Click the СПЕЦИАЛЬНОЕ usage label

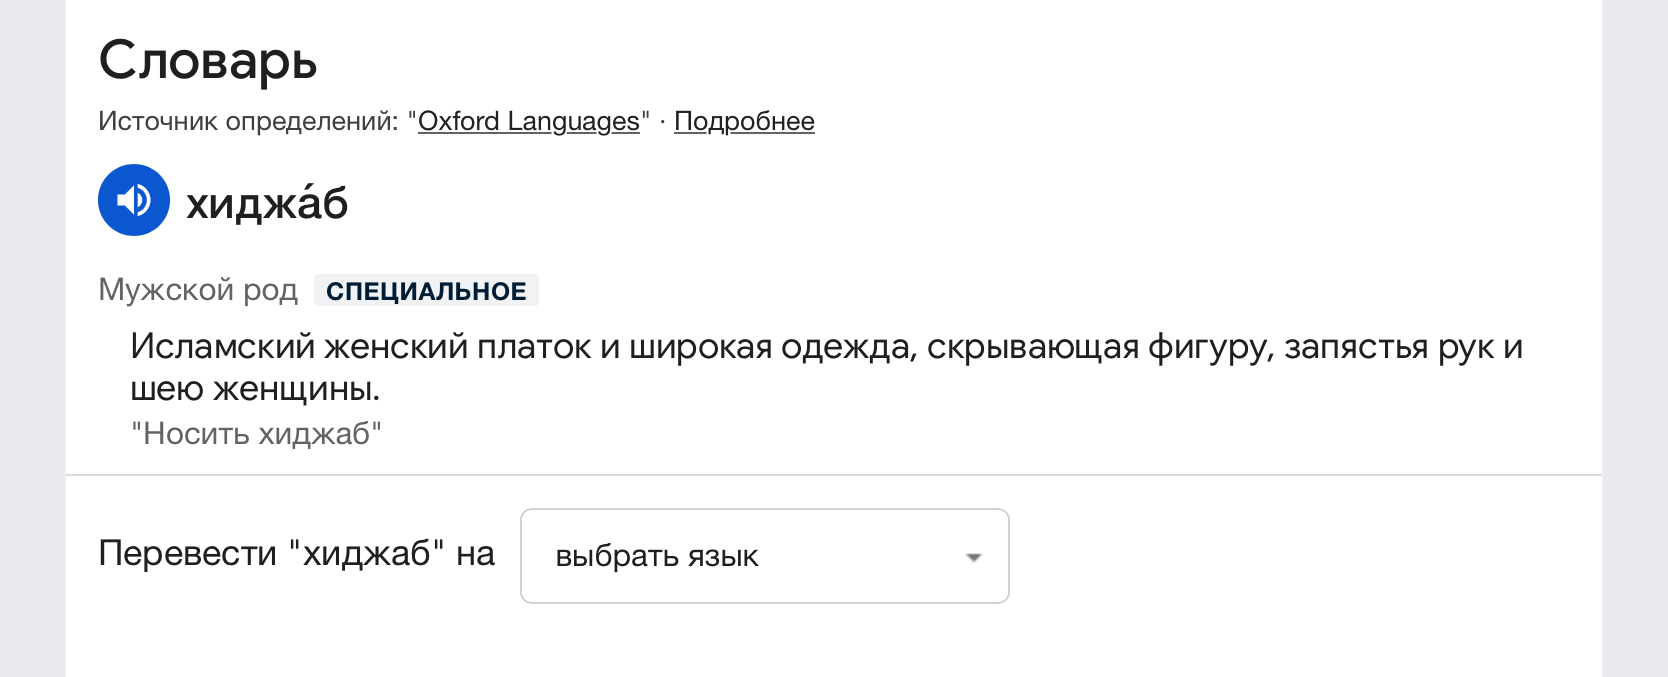point(426,291)
